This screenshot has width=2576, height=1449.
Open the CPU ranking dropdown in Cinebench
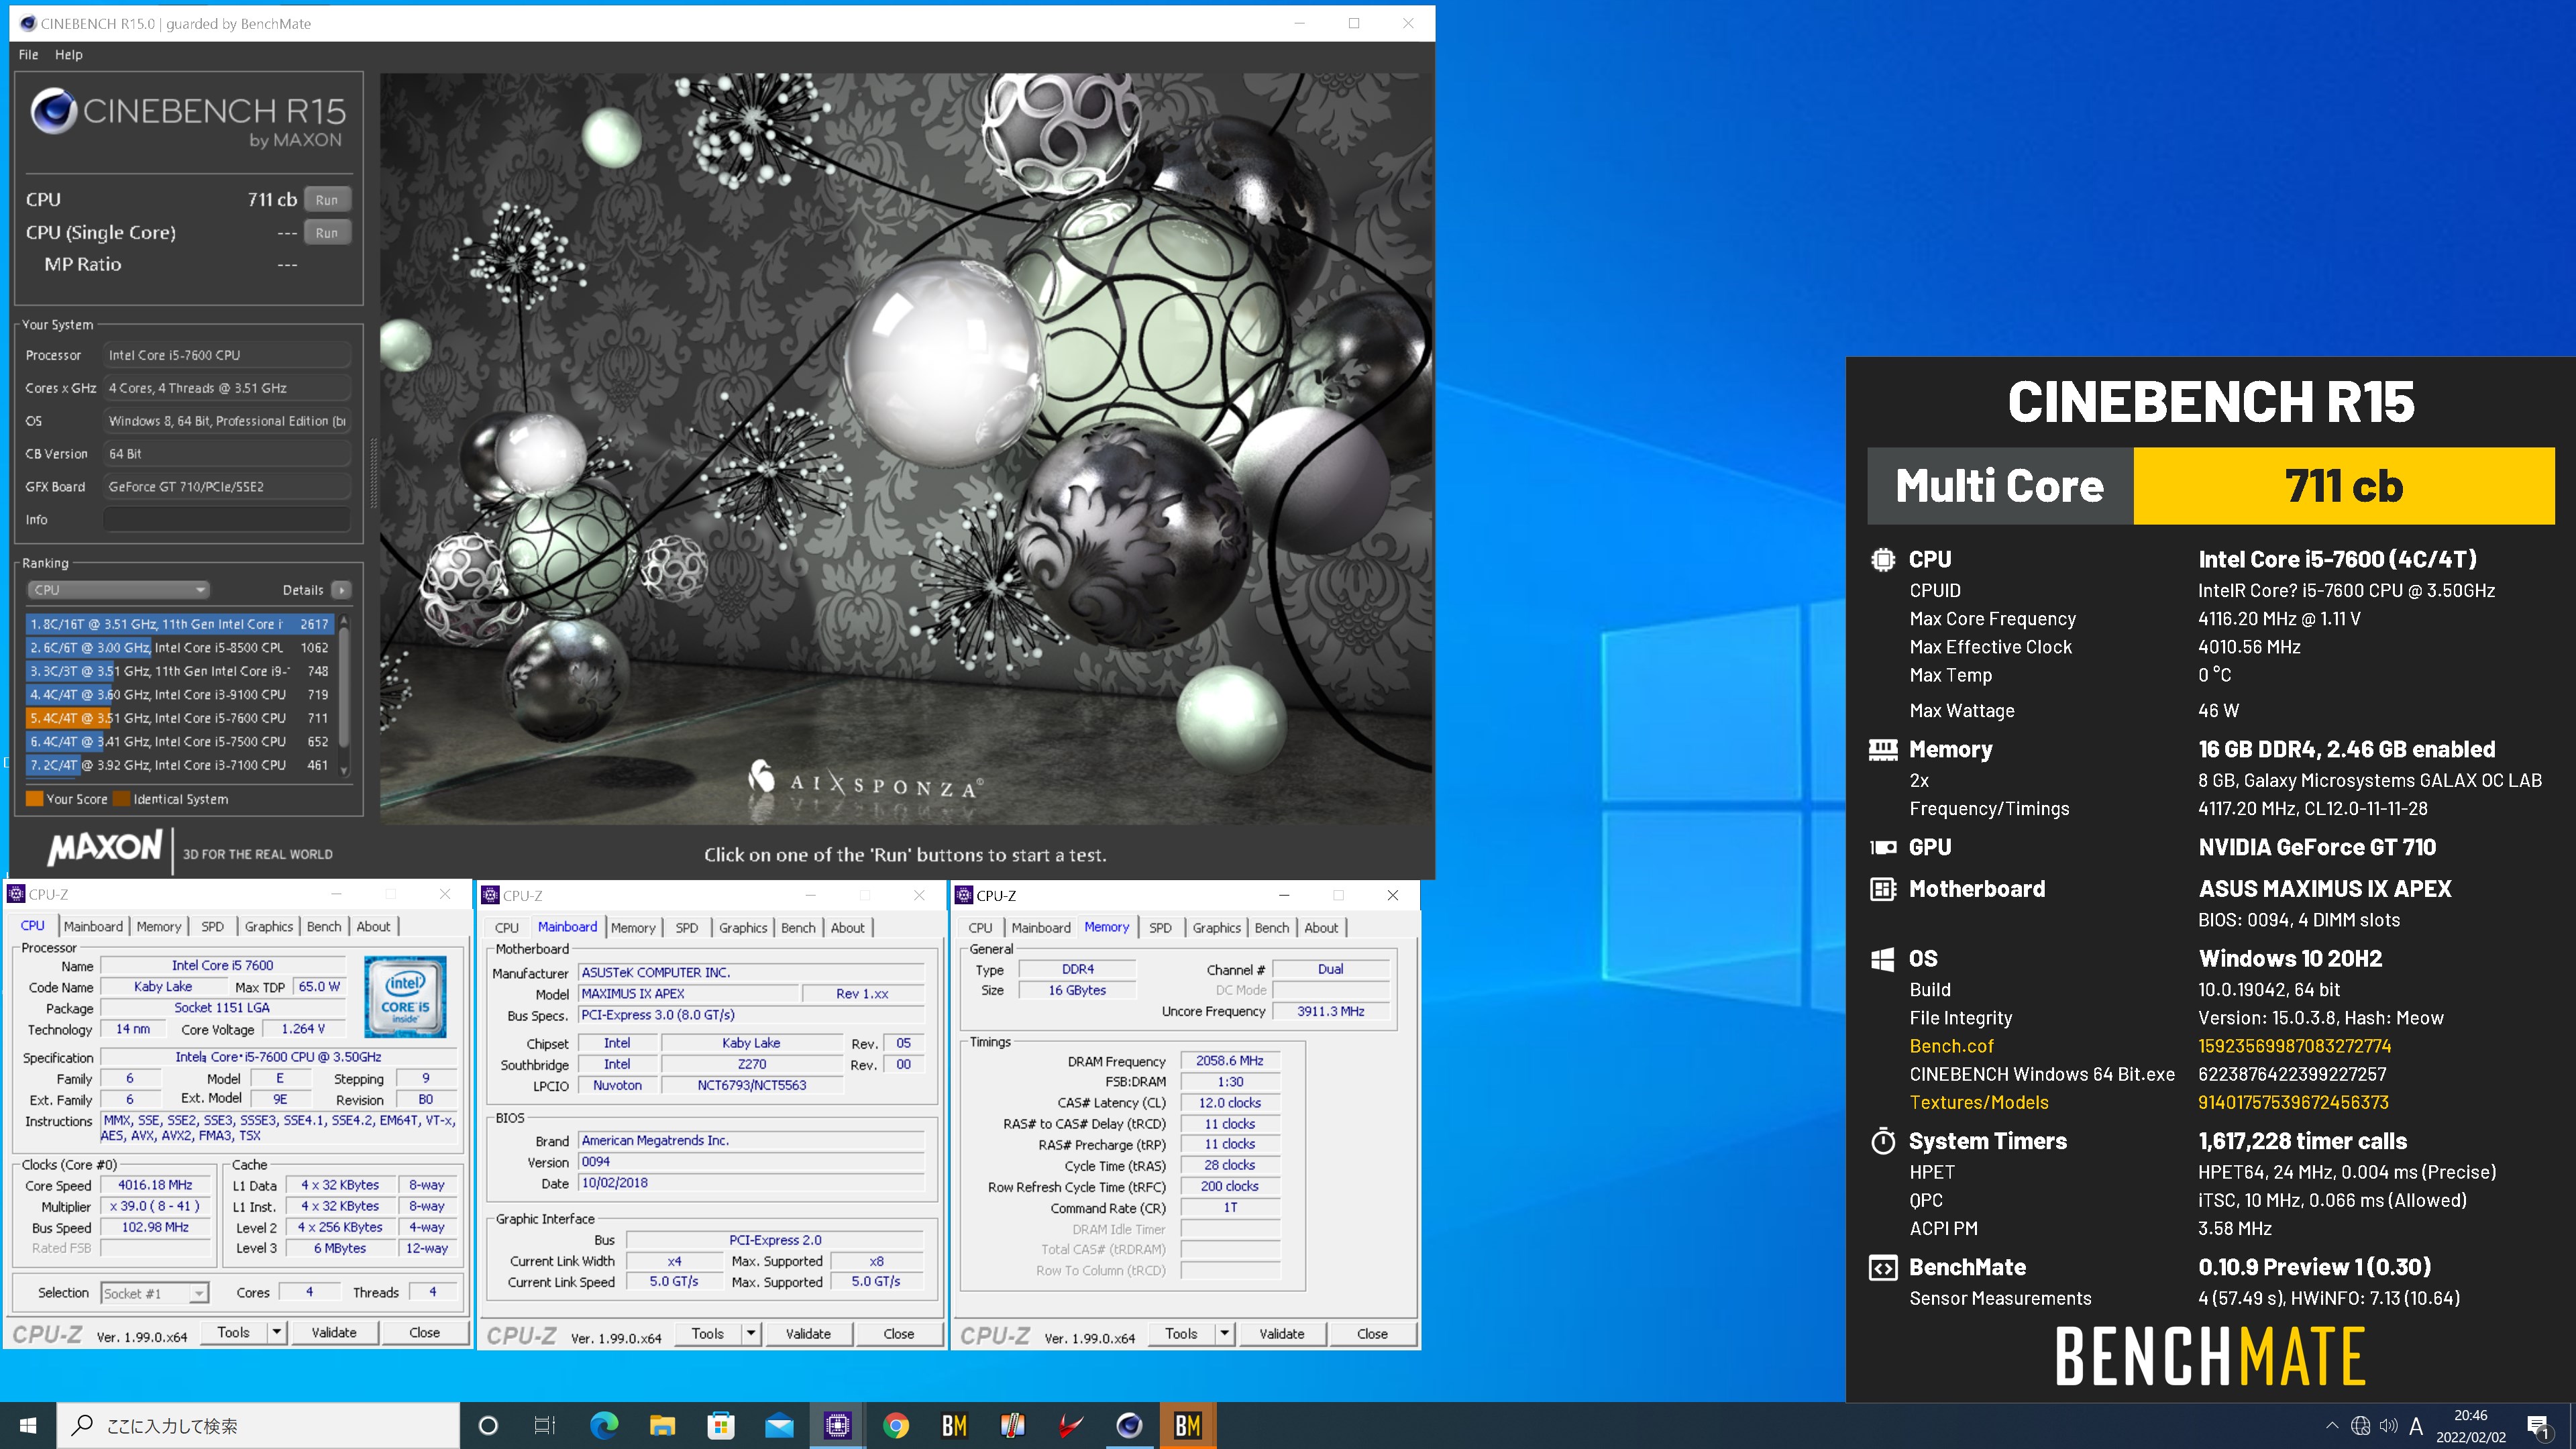(x=118, y=590)
